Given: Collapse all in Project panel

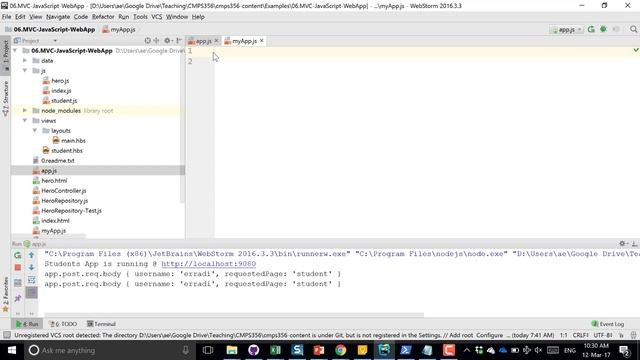Looking at the screenshot, I should [x=156, y=40].
